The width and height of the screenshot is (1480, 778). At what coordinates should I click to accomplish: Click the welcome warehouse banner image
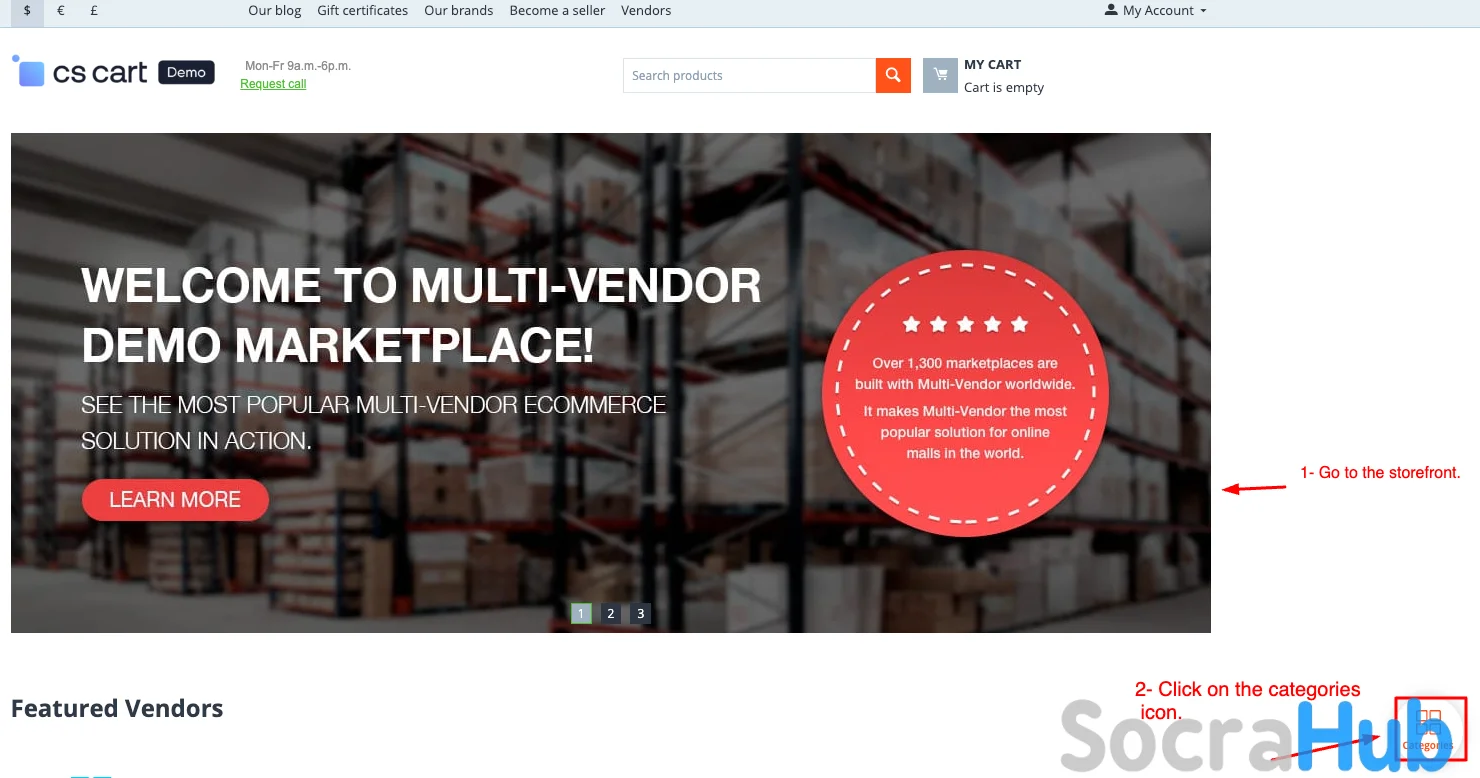611,383
